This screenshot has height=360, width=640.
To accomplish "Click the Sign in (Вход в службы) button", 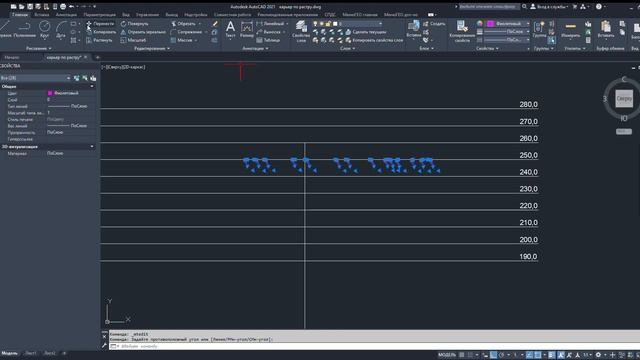I will tap(549, 7).
